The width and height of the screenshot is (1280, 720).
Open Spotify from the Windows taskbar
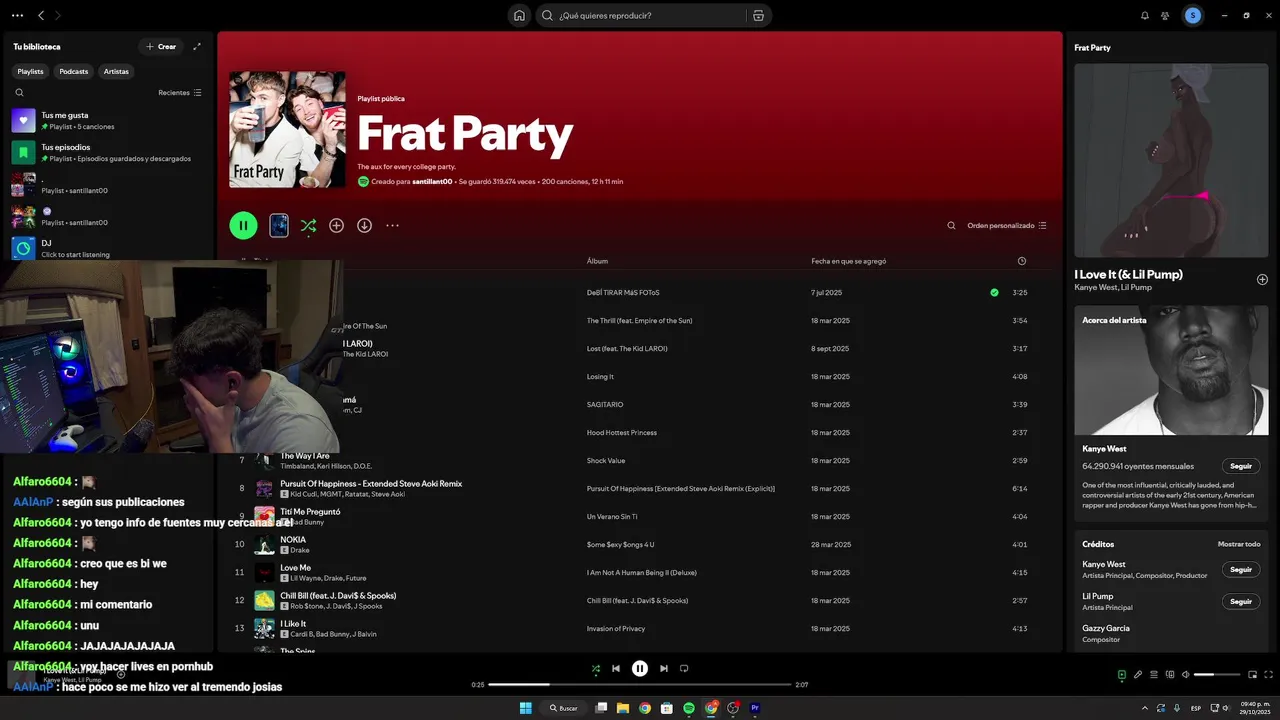click(689, 708)
